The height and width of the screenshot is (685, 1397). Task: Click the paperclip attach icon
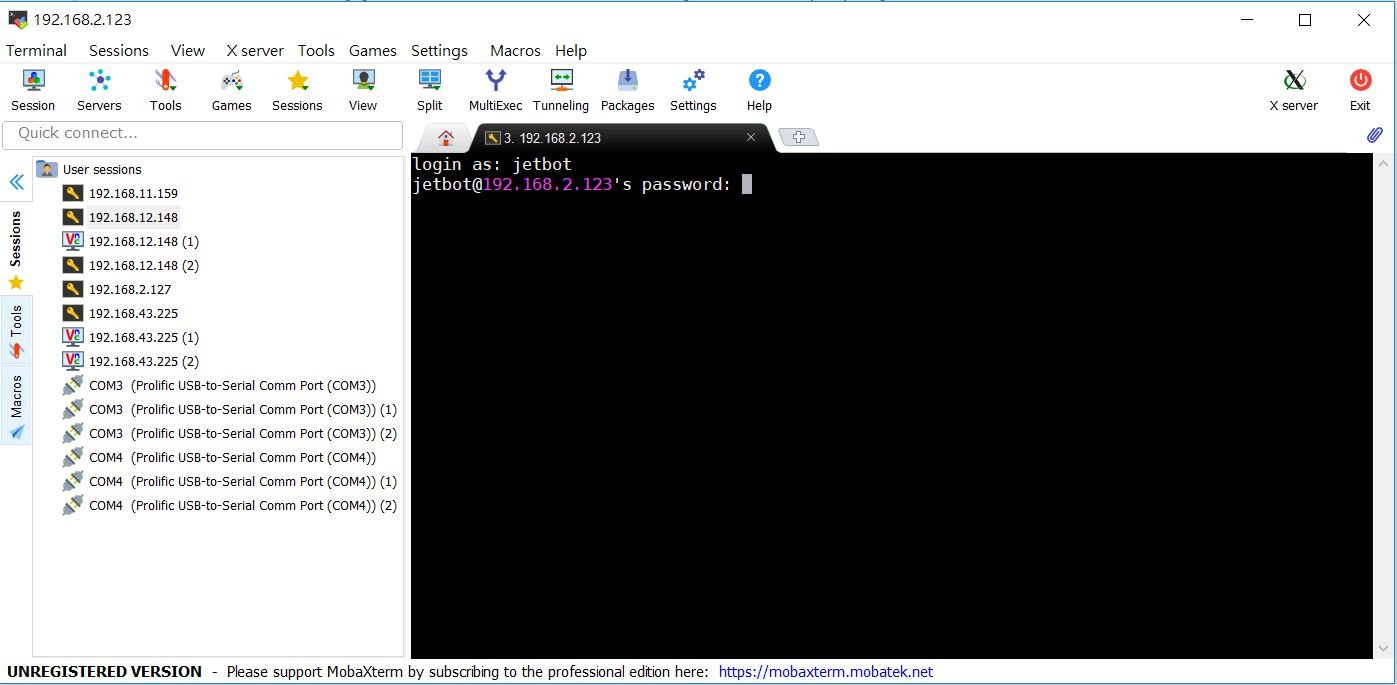(1375, 135)
